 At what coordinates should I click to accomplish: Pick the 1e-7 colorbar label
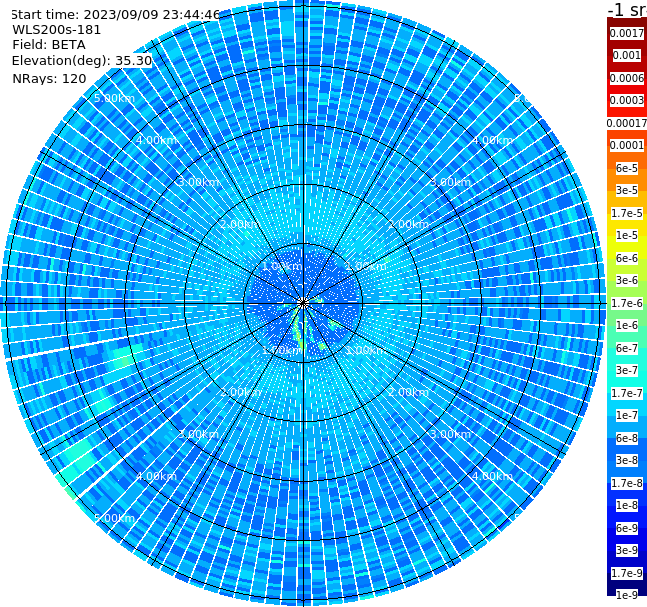tap(627, 415)
